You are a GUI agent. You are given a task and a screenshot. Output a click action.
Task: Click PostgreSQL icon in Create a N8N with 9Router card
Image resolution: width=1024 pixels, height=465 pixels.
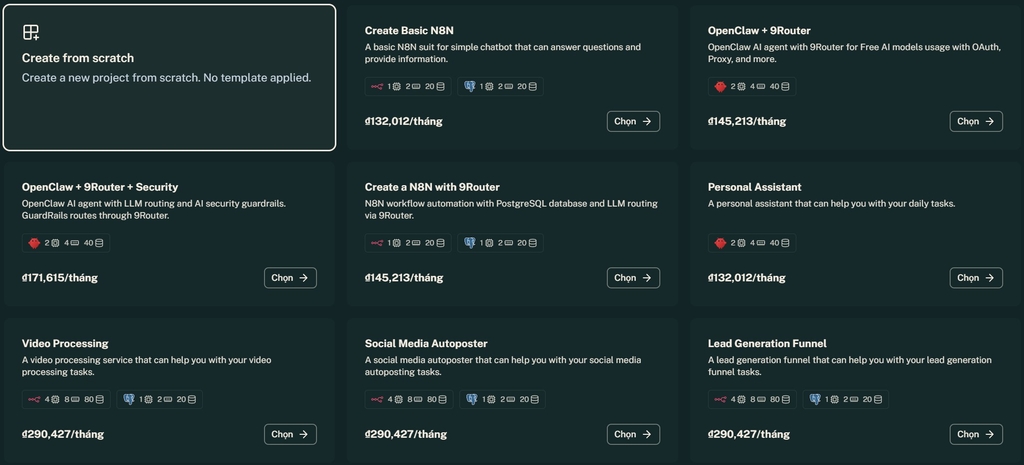click(x=470, y=243)
